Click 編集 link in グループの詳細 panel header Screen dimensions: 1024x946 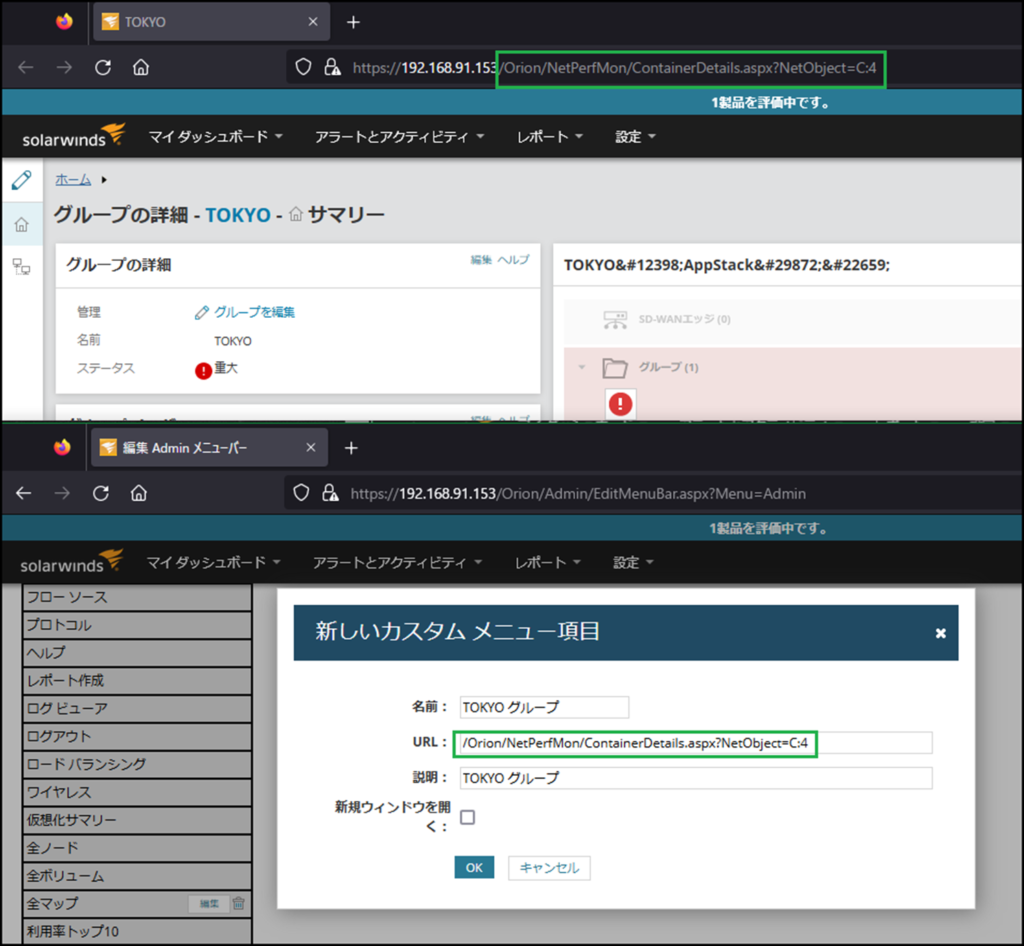tap(481, 260)
